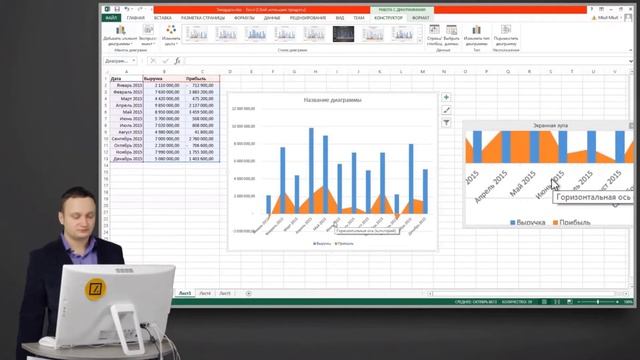Select the Дата header cell

[x=126, y=78]
